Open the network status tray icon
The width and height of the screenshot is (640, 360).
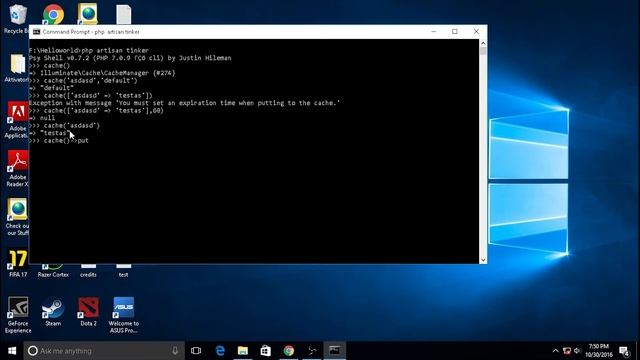(567, 351)
